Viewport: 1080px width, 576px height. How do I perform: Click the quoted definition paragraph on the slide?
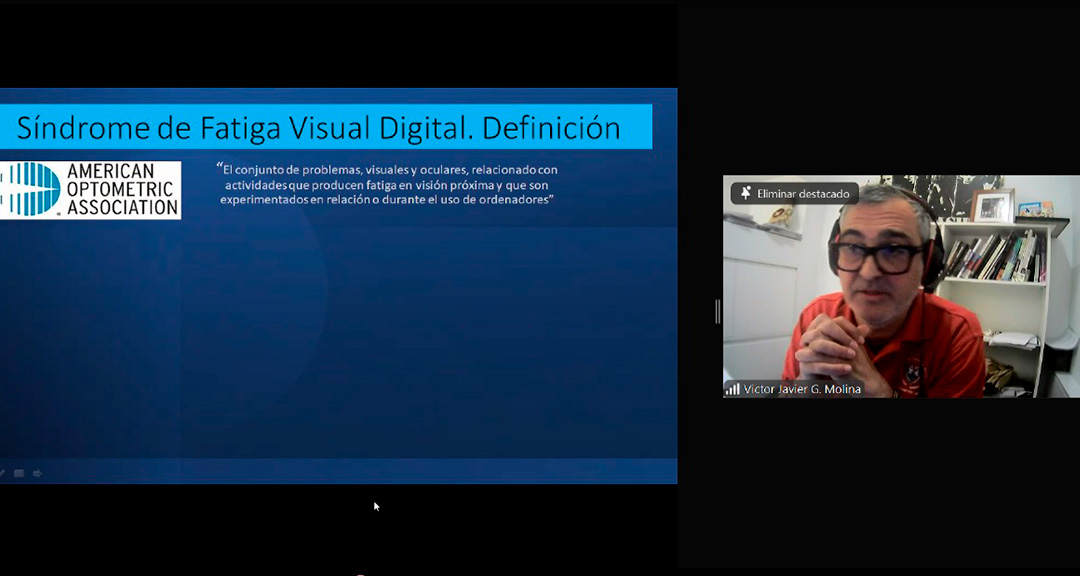(x=388, y=184)
